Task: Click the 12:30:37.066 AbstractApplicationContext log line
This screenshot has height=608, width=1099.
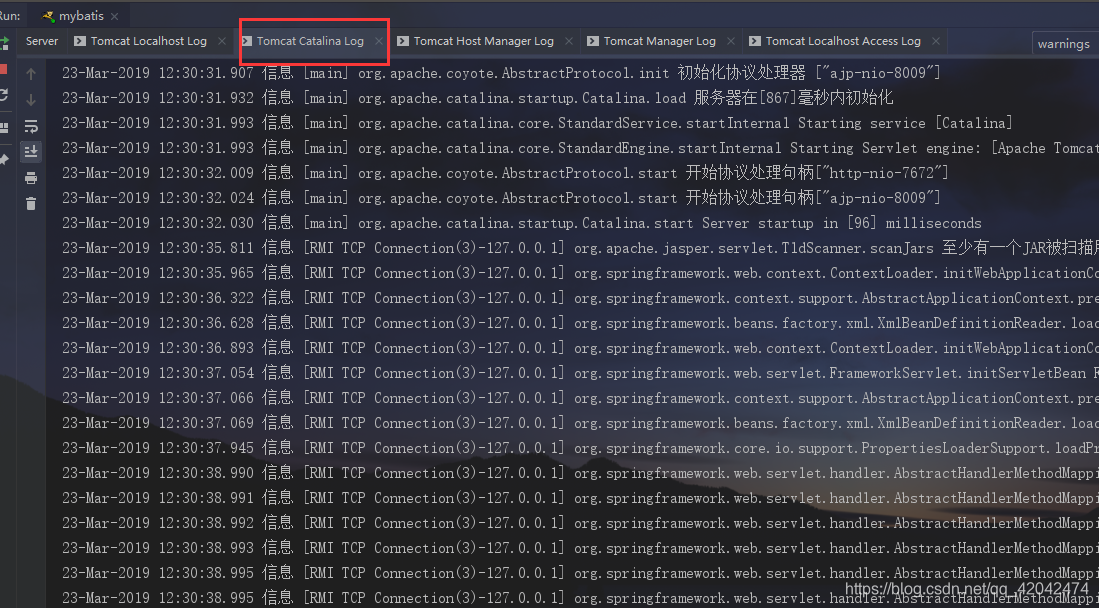Action: 580,398
